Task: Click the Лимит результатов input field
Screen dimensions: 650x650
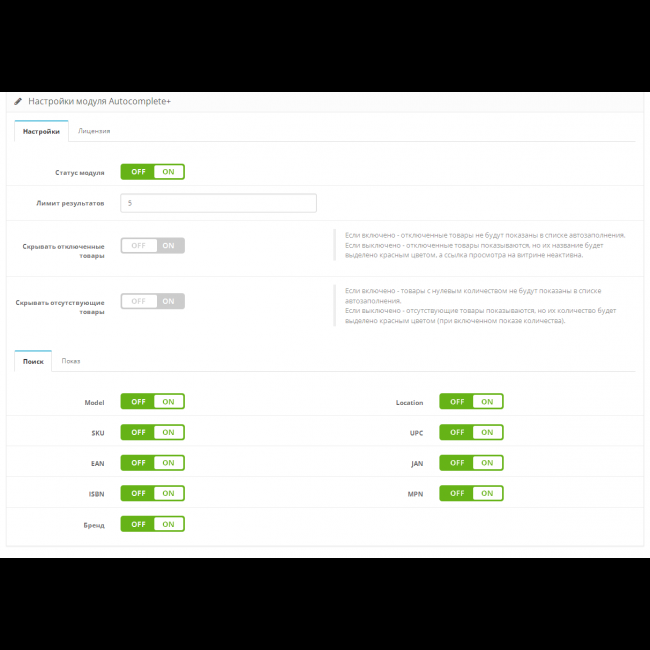Action: (x=218, y=203)
